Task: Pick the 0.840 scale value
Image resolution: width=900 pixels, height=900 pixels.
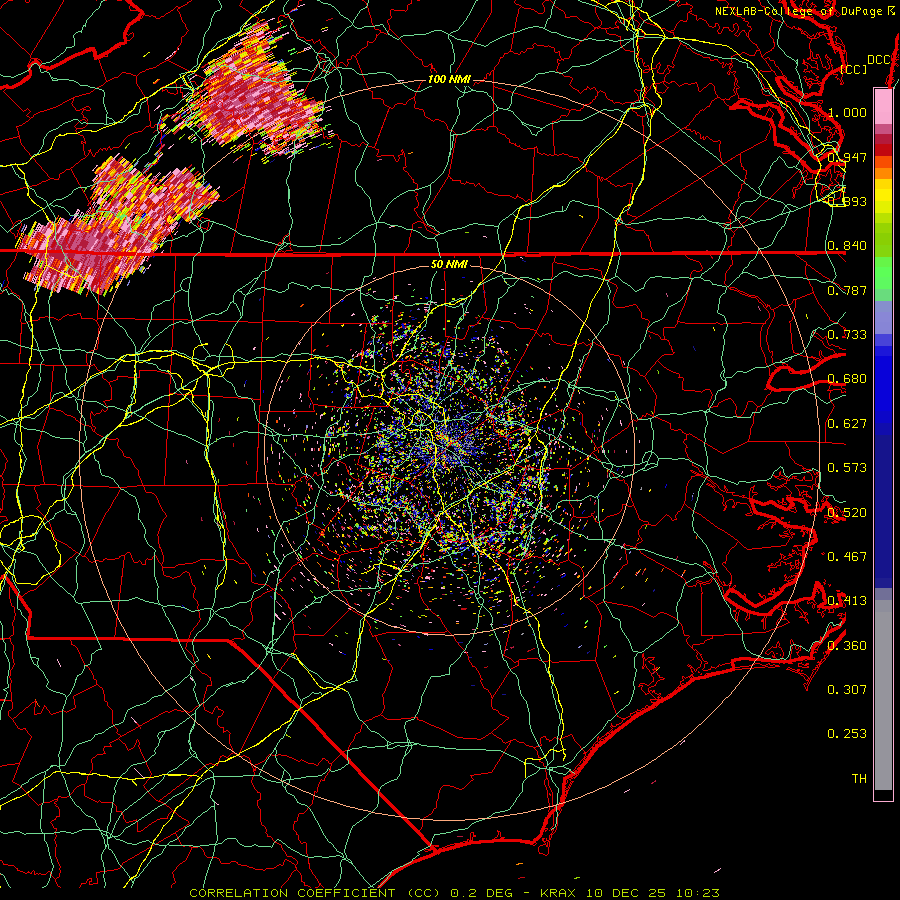Action: (x=847, y=246)
